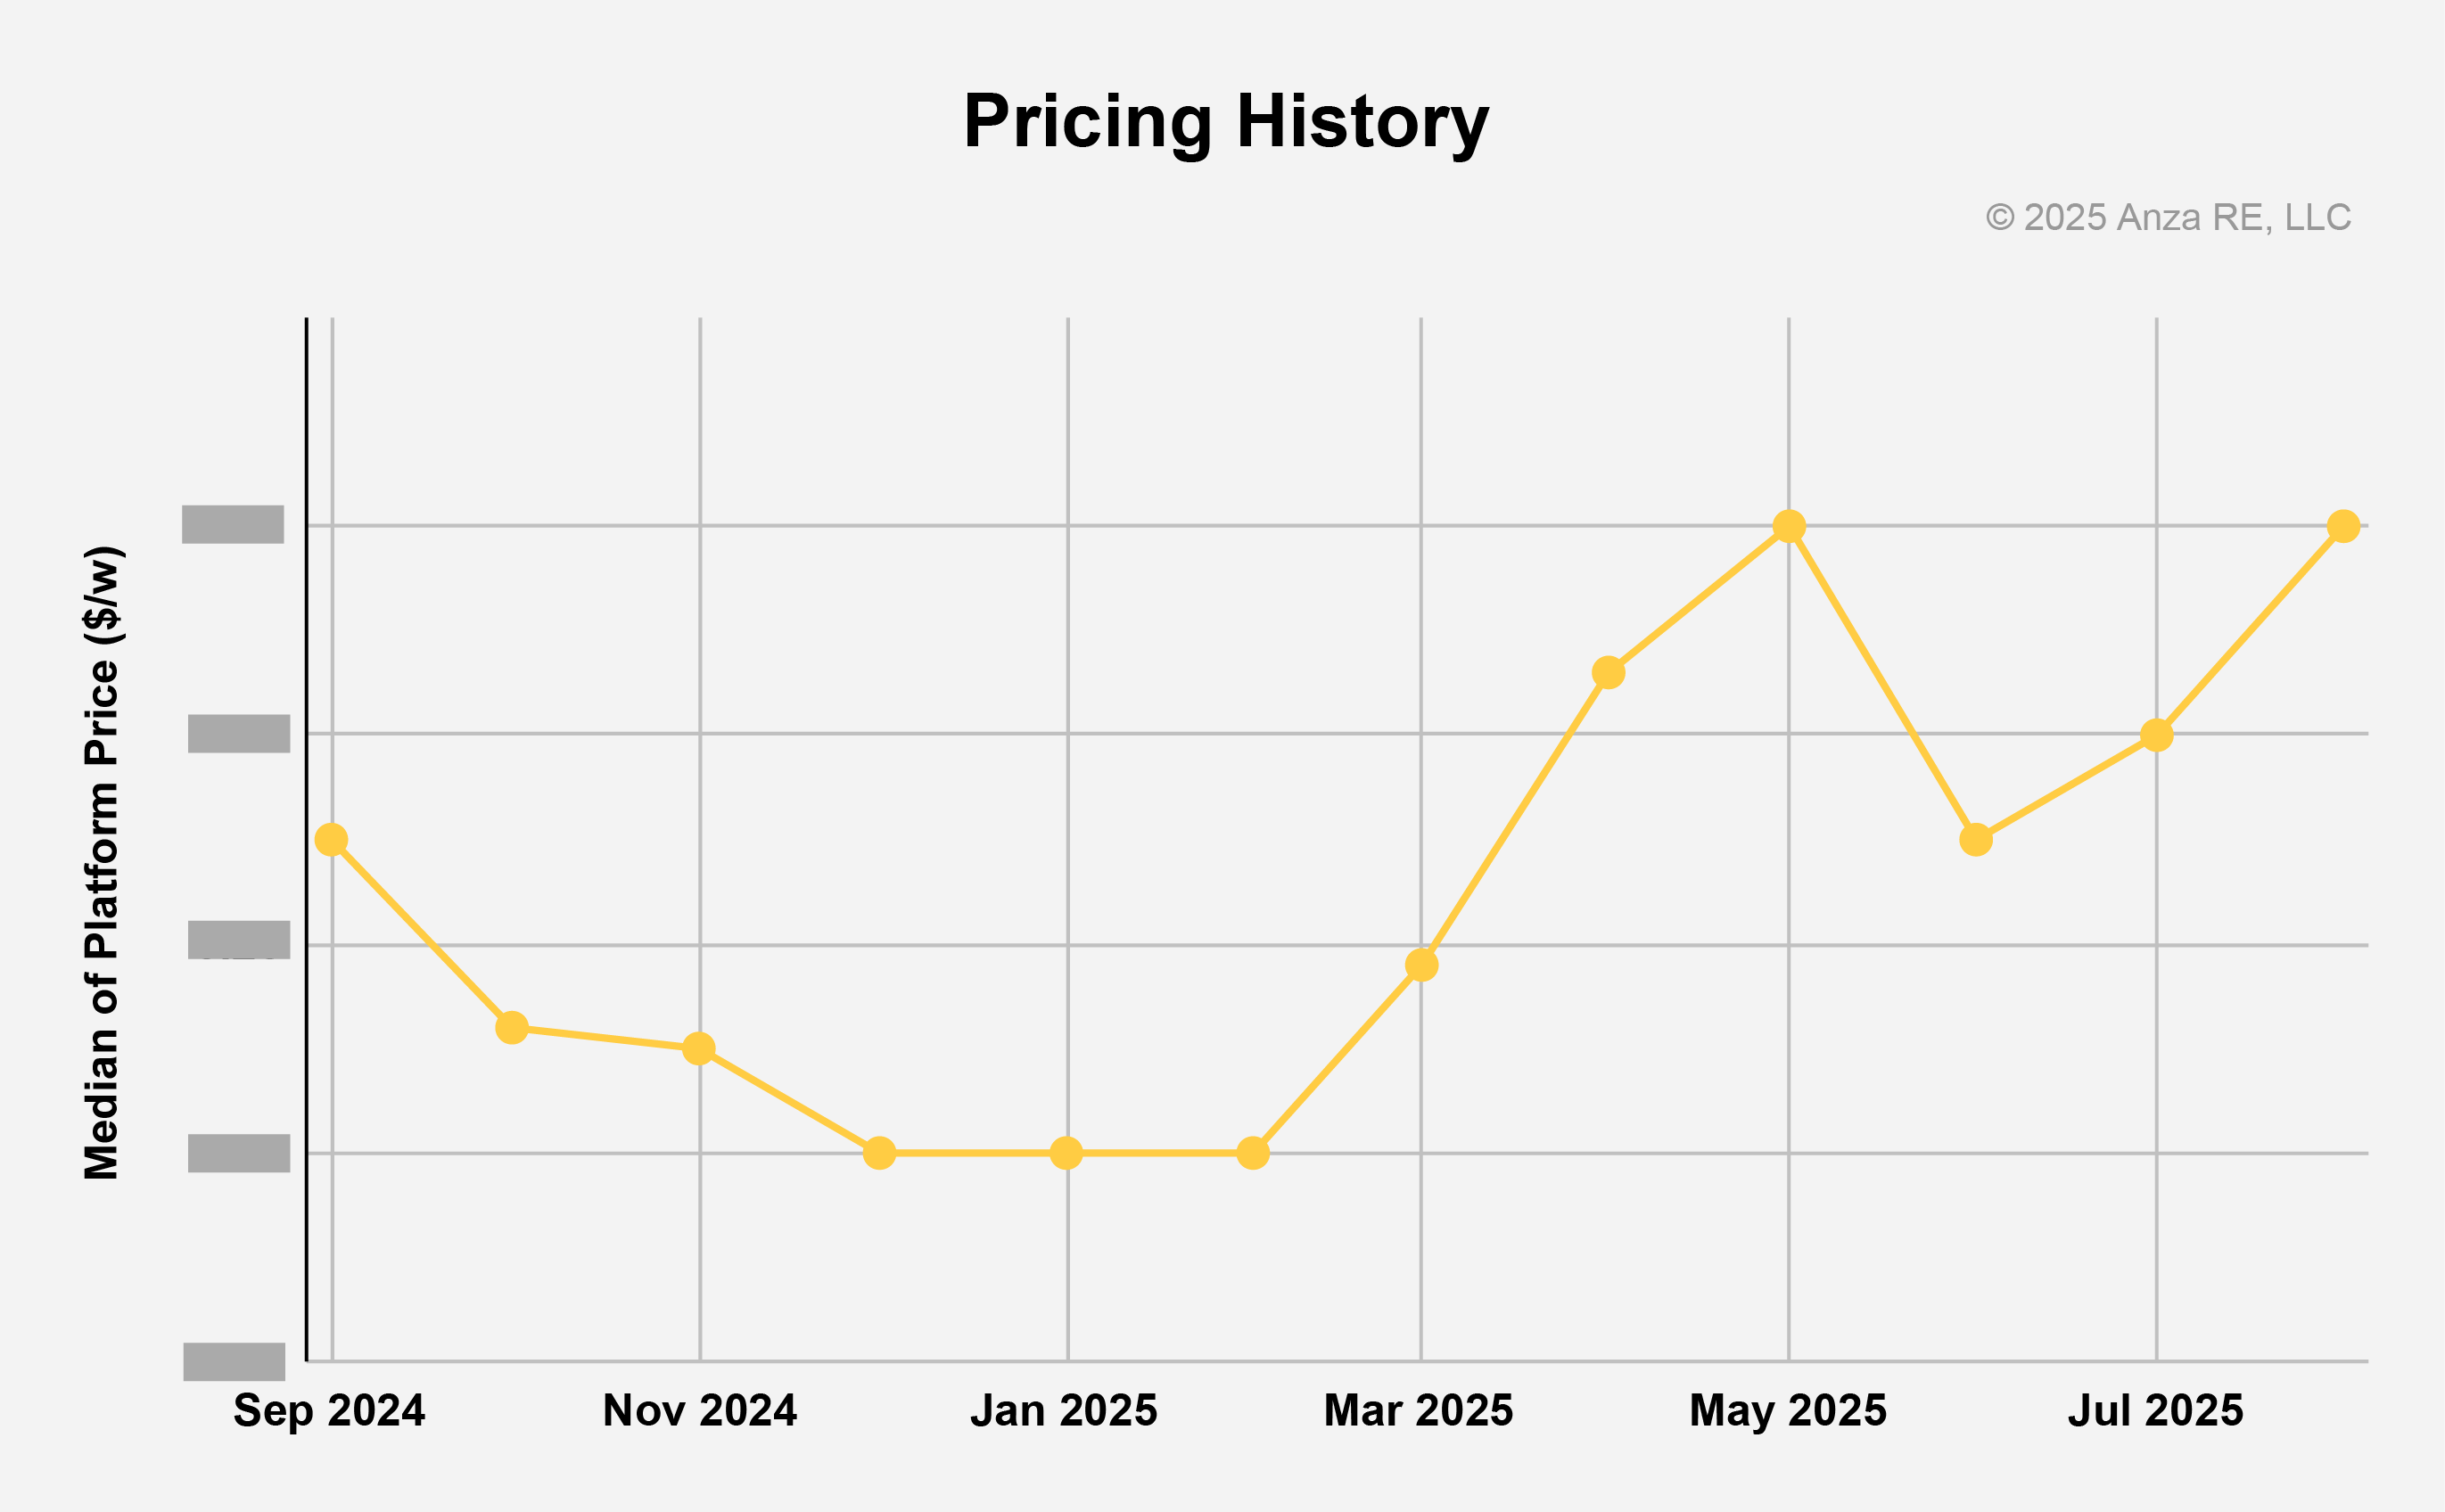The width and height of the screenshot is (2445, 1512).
Task: Click the Sep 2024 data point
Action: (x=331, y=840)
